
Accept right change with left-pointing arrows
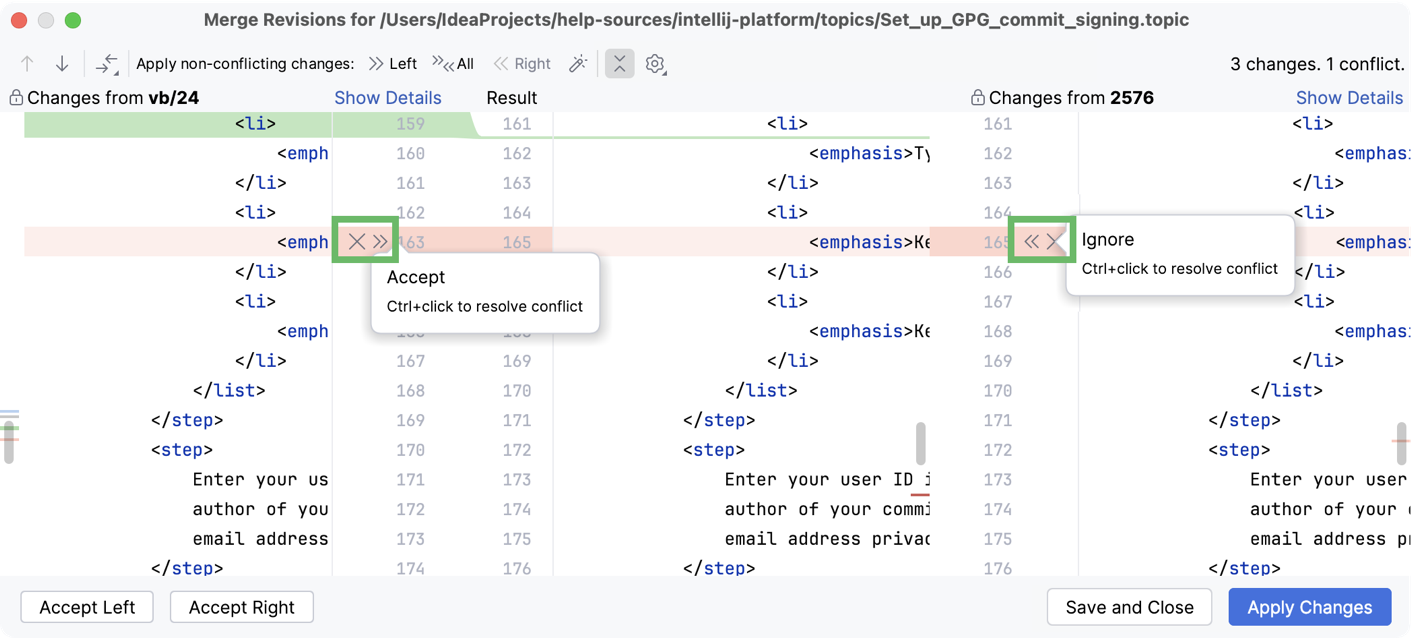(1031, 241)
